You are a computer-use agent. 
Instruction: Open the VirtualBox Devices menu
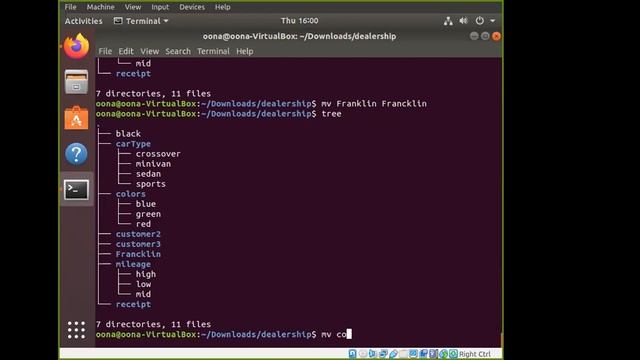(x=192, y=7)
